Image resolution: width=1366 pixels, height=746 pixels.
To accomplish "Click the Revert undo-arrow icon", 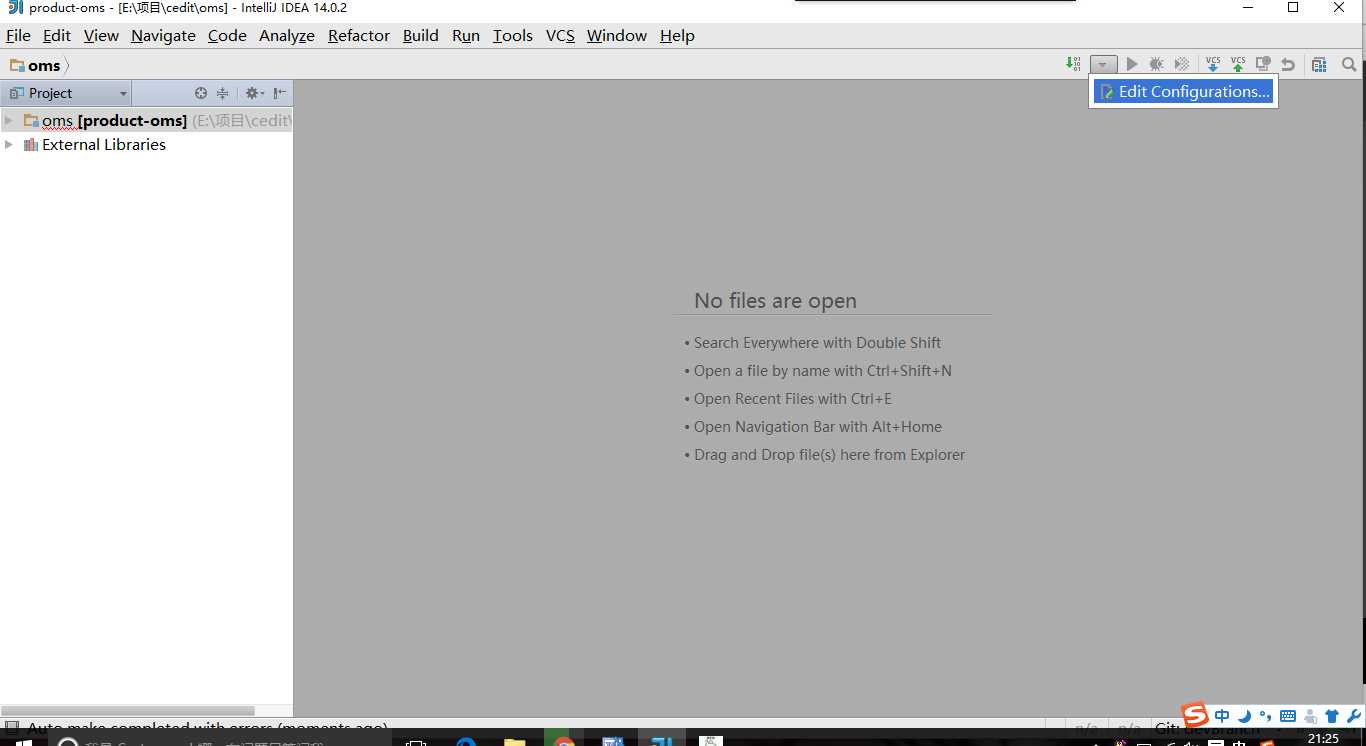I will click(x=1288, y=64).
